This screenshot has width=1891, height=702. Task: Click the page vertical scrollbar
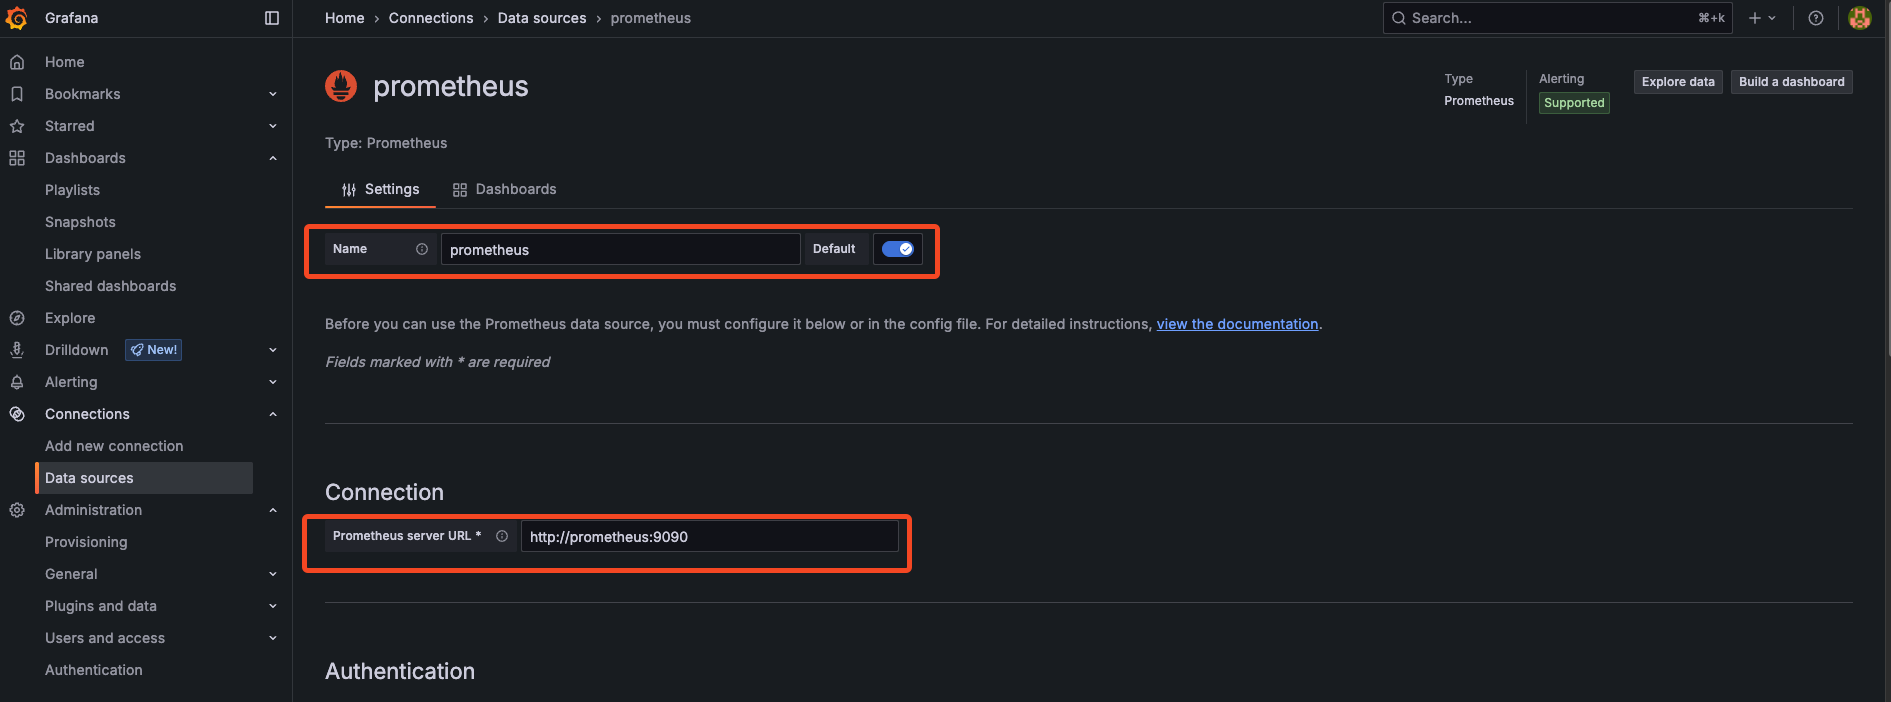coord(1887,180)
